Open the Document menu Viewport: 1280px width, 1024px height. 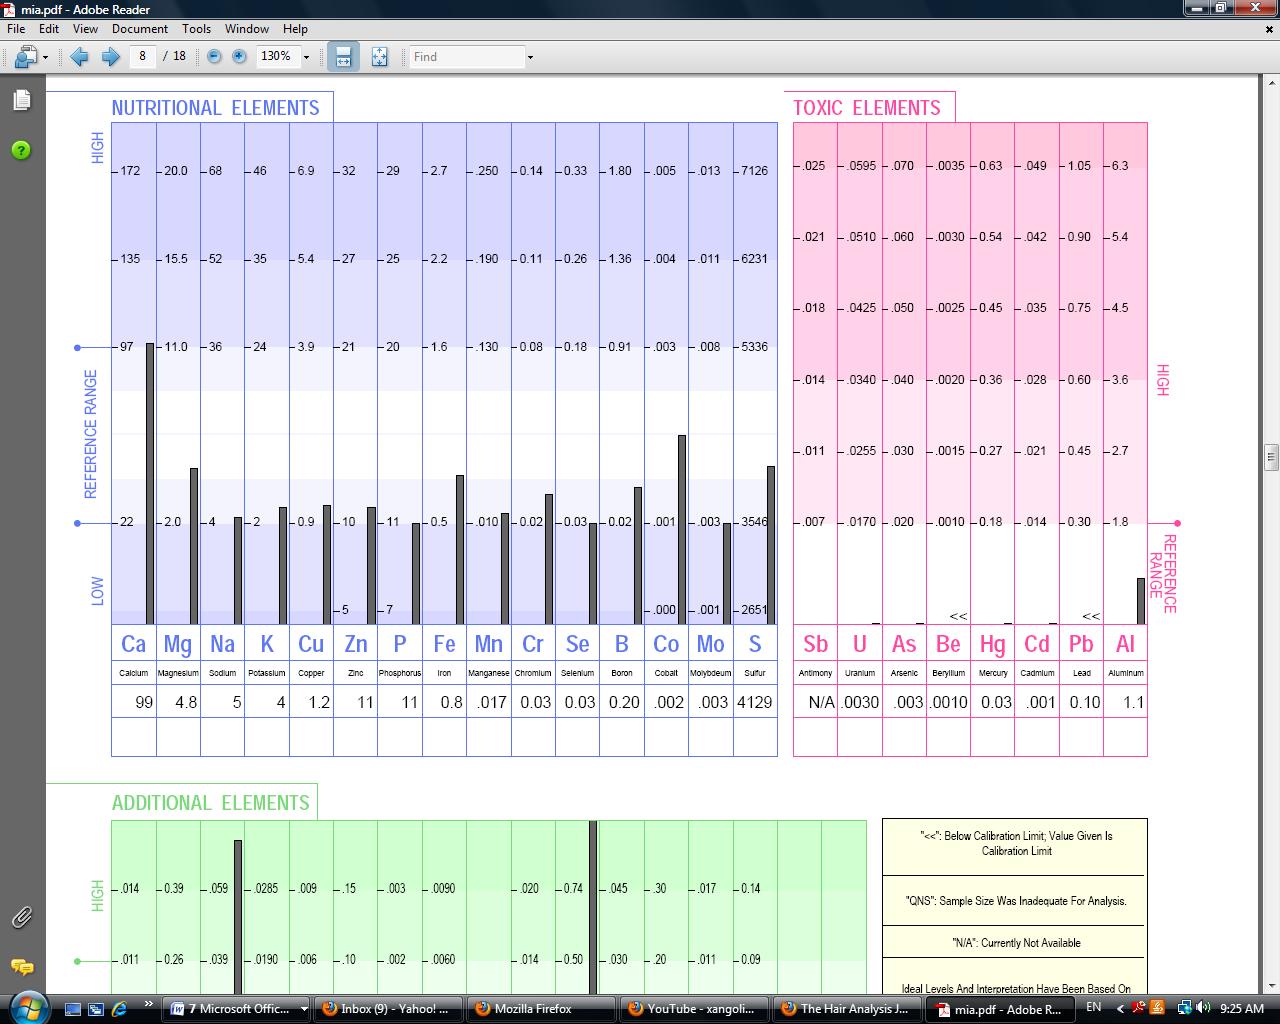coord(140,29)
